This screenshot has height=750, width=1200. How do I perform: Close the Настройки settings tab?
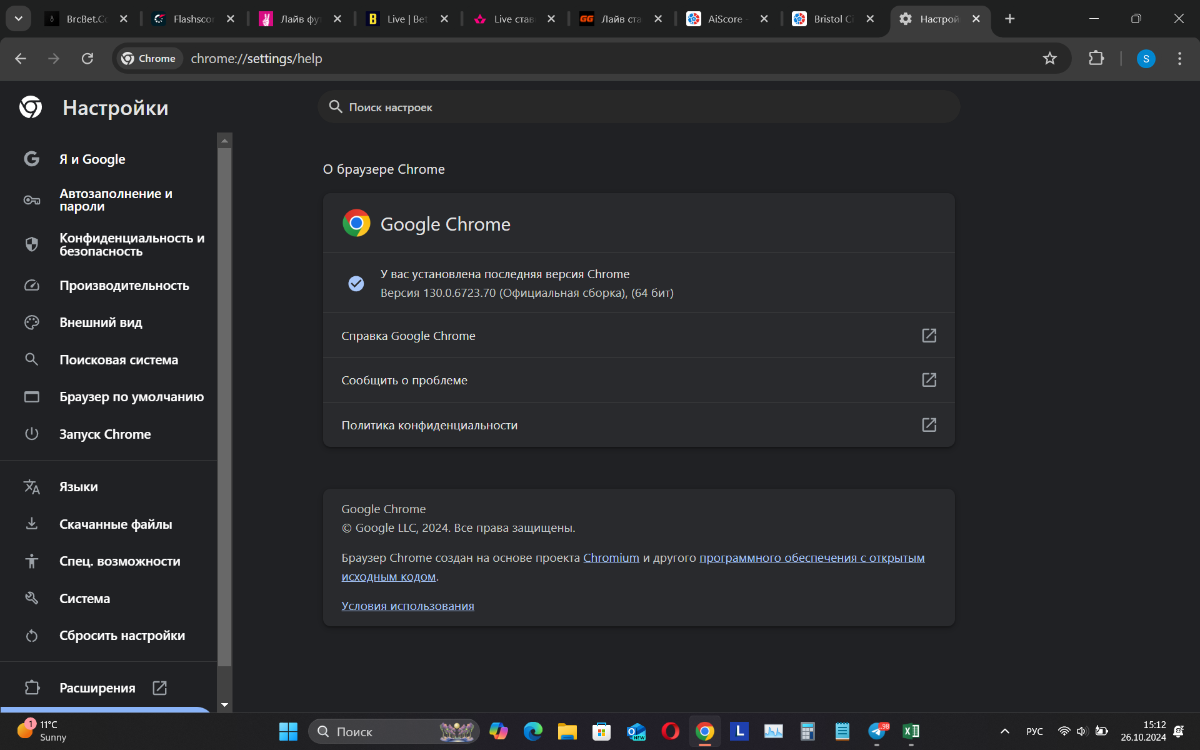click(978, 19)
